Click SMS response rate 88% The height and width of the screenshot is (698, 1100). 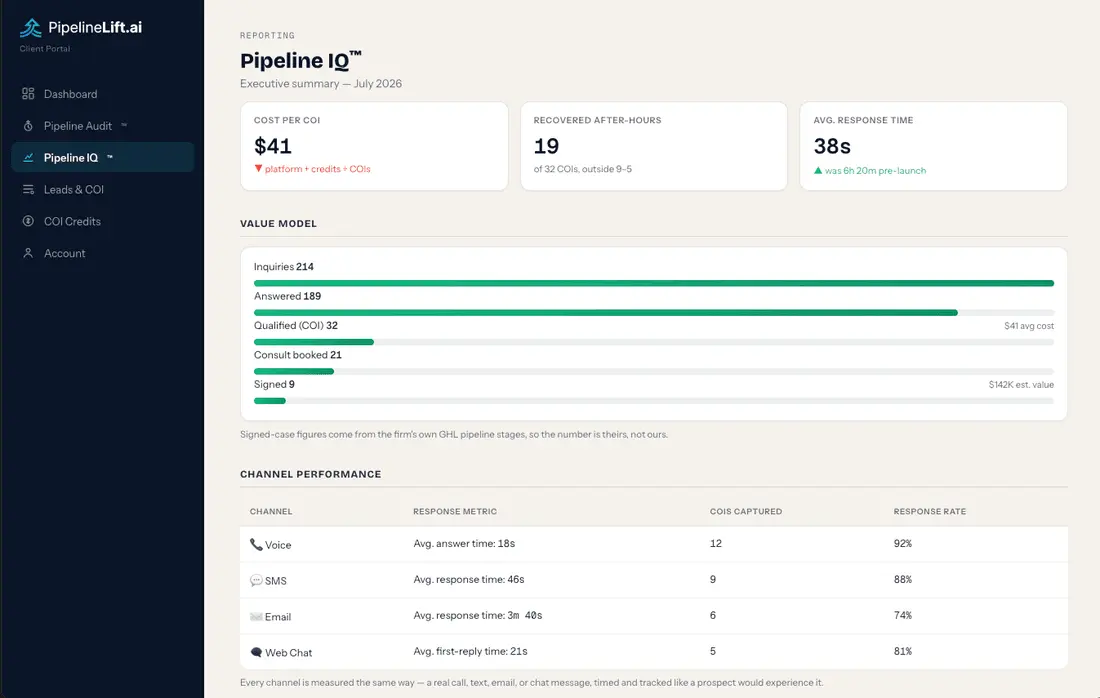click(903, 579)
